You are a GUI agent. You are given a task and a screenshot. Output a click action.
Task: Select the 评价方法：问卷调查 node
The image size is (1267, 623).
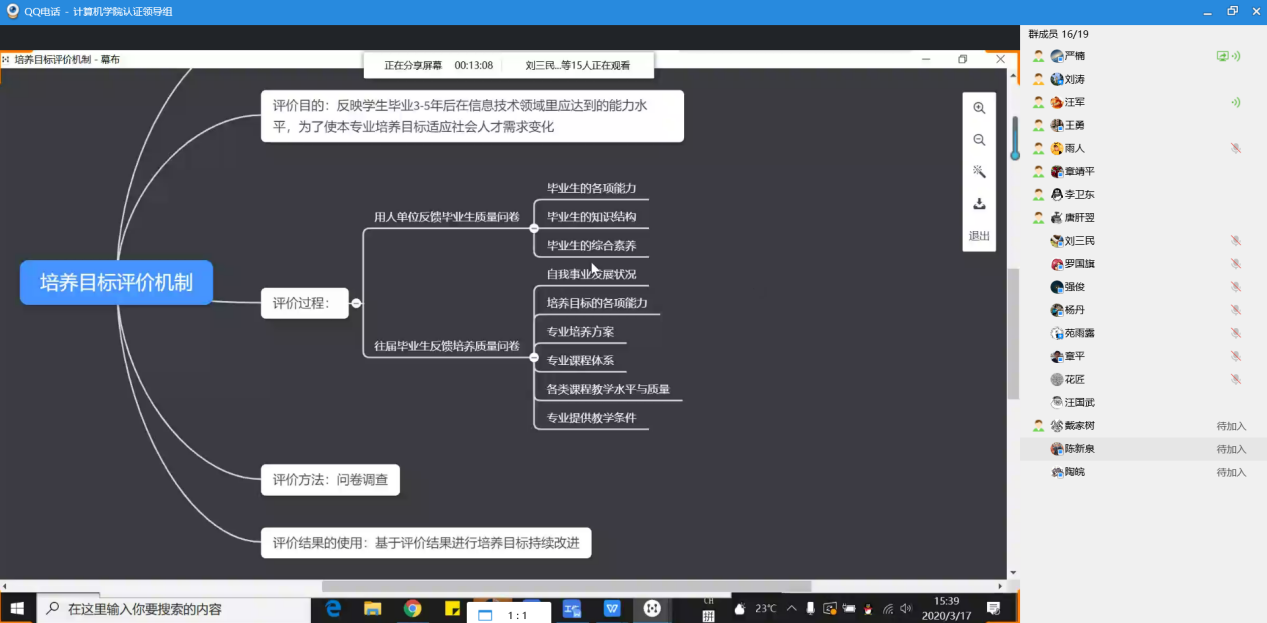click(x=330, y=480)
